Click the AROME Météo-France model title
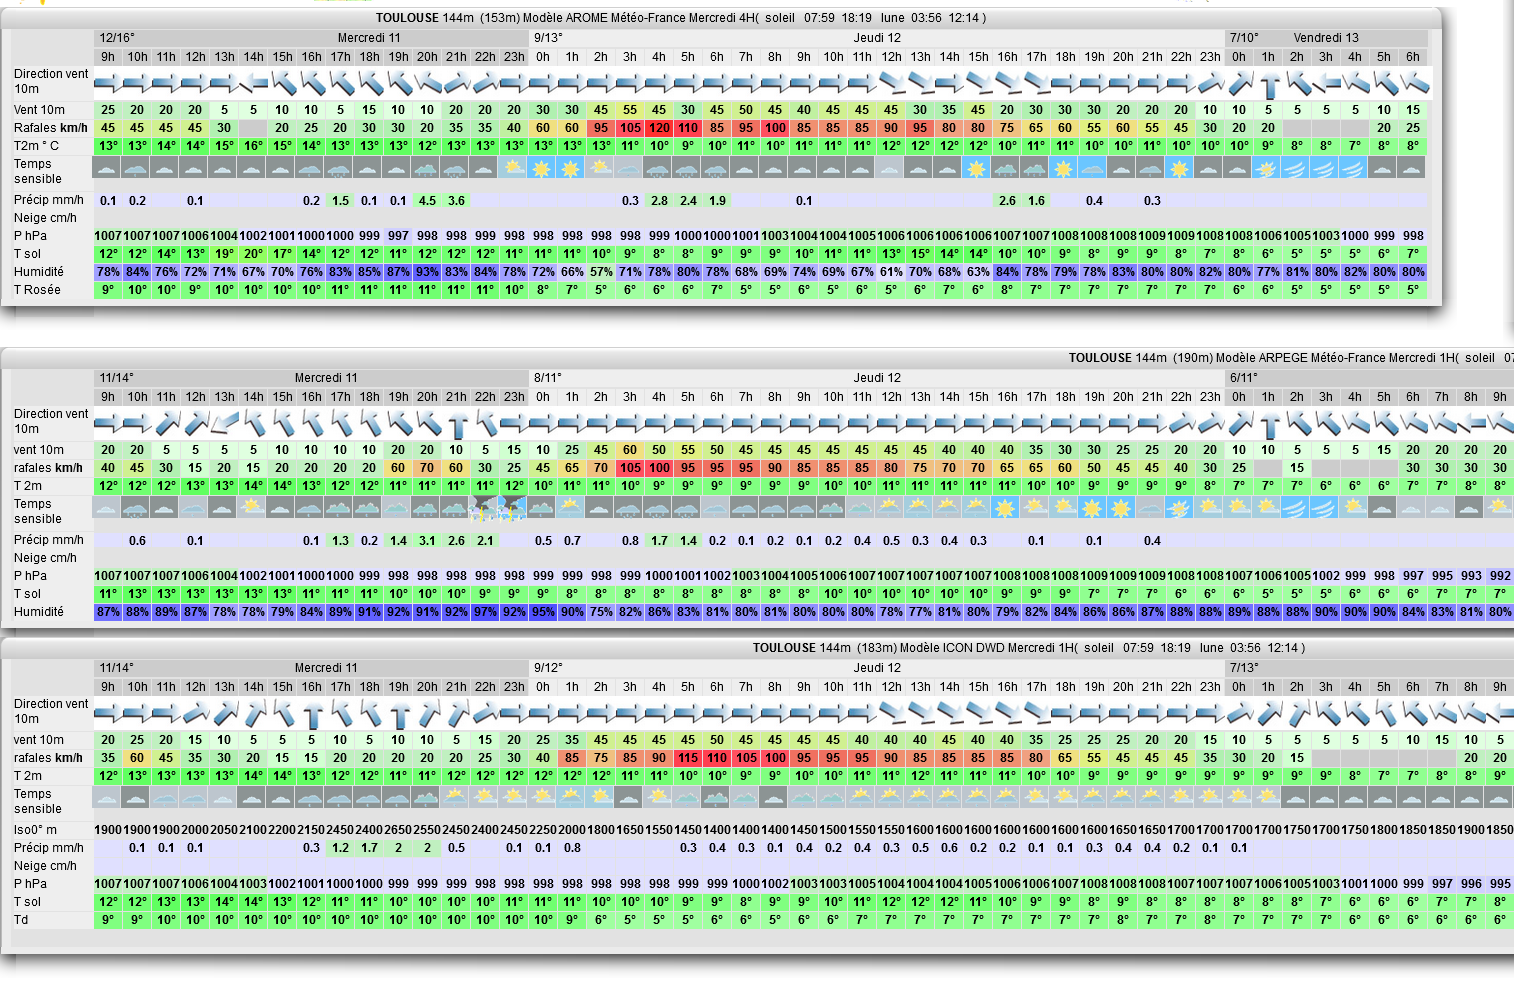1514x989 pixels. click(x=680, y=18)
